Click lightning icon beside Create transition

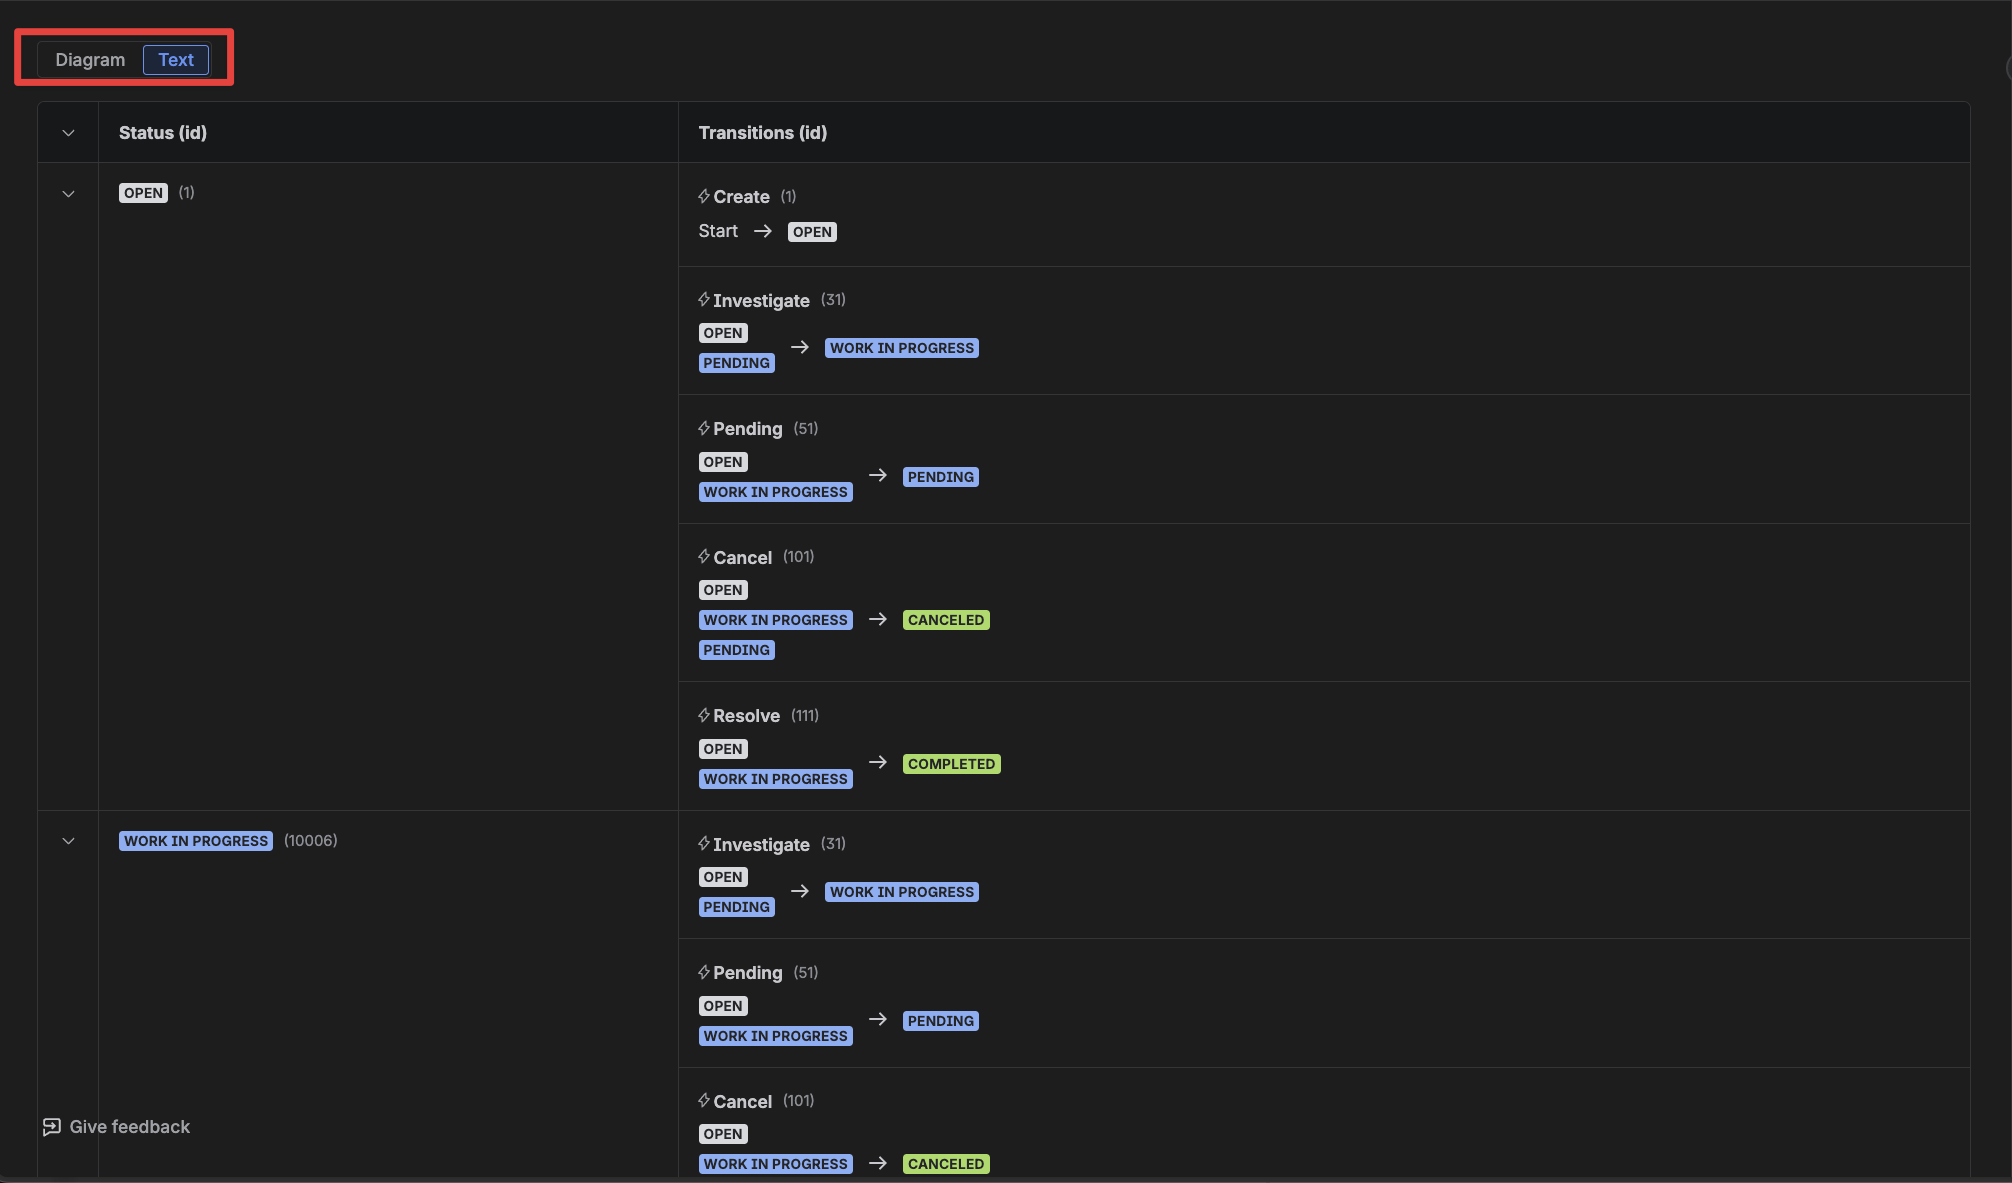[x=704, y=197]
